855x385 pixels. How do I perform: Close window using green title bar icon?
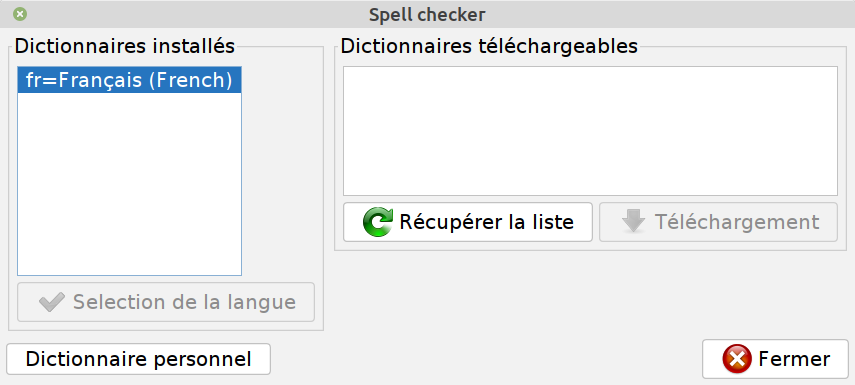pyautogui.click(x=20, y=14)
